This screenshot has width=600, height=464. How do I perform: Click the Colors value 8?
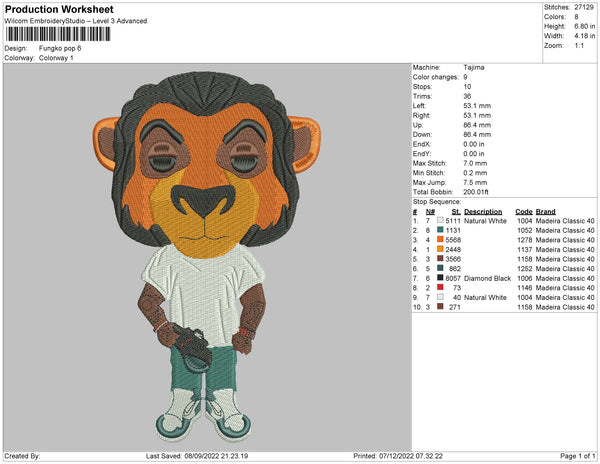(576, 17)
